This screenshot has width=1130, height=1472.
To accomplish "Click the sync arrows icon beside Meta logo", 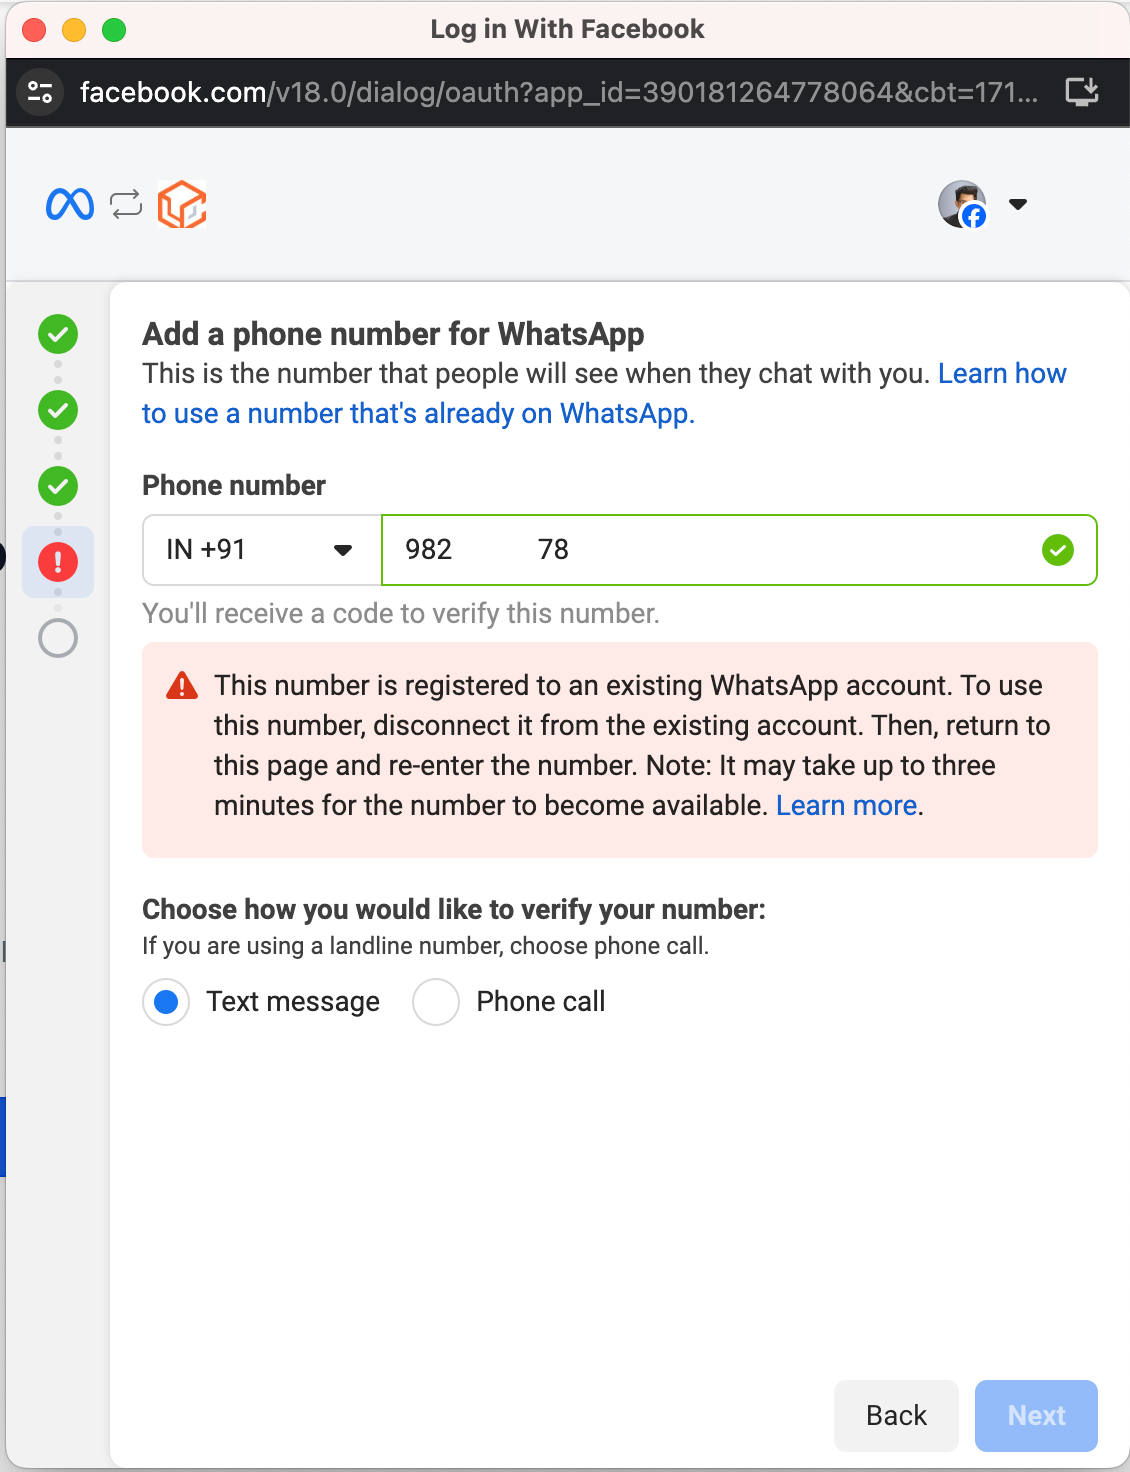I will [x=126, y=204].
